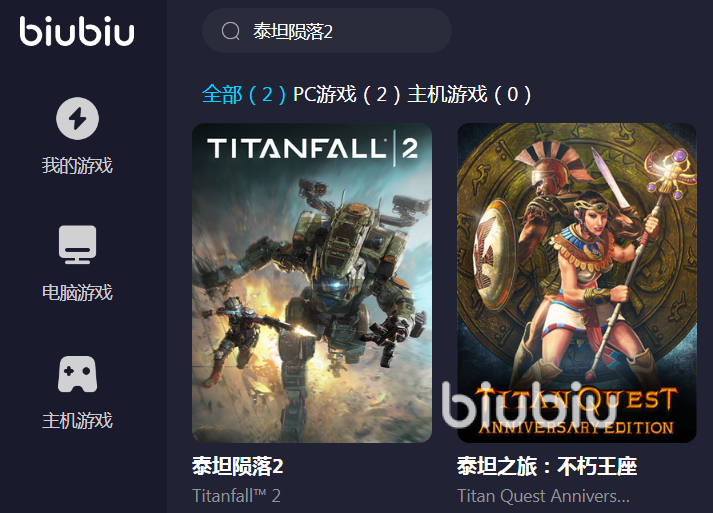Select the gamepad console games icon
Viewport: 713px width, 513px height.
77,374
